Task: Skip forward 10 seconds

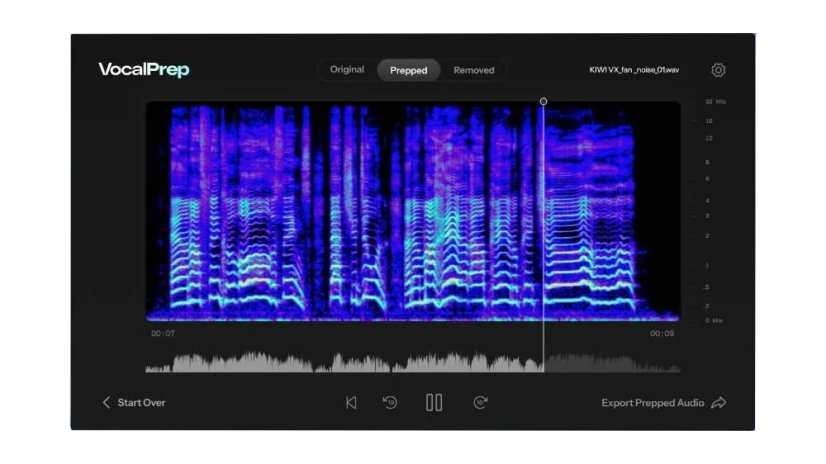Action: coord(480,403)
